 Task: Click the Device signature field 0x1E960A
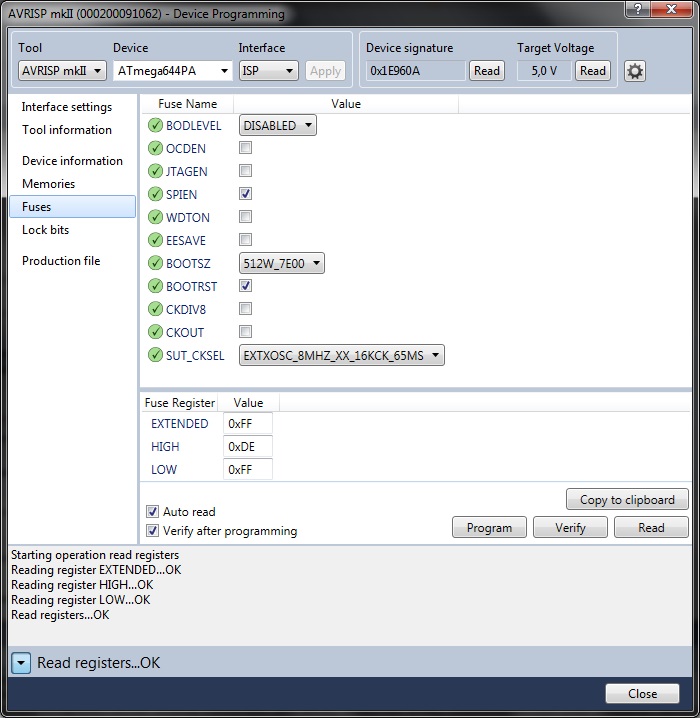point(415,71)
